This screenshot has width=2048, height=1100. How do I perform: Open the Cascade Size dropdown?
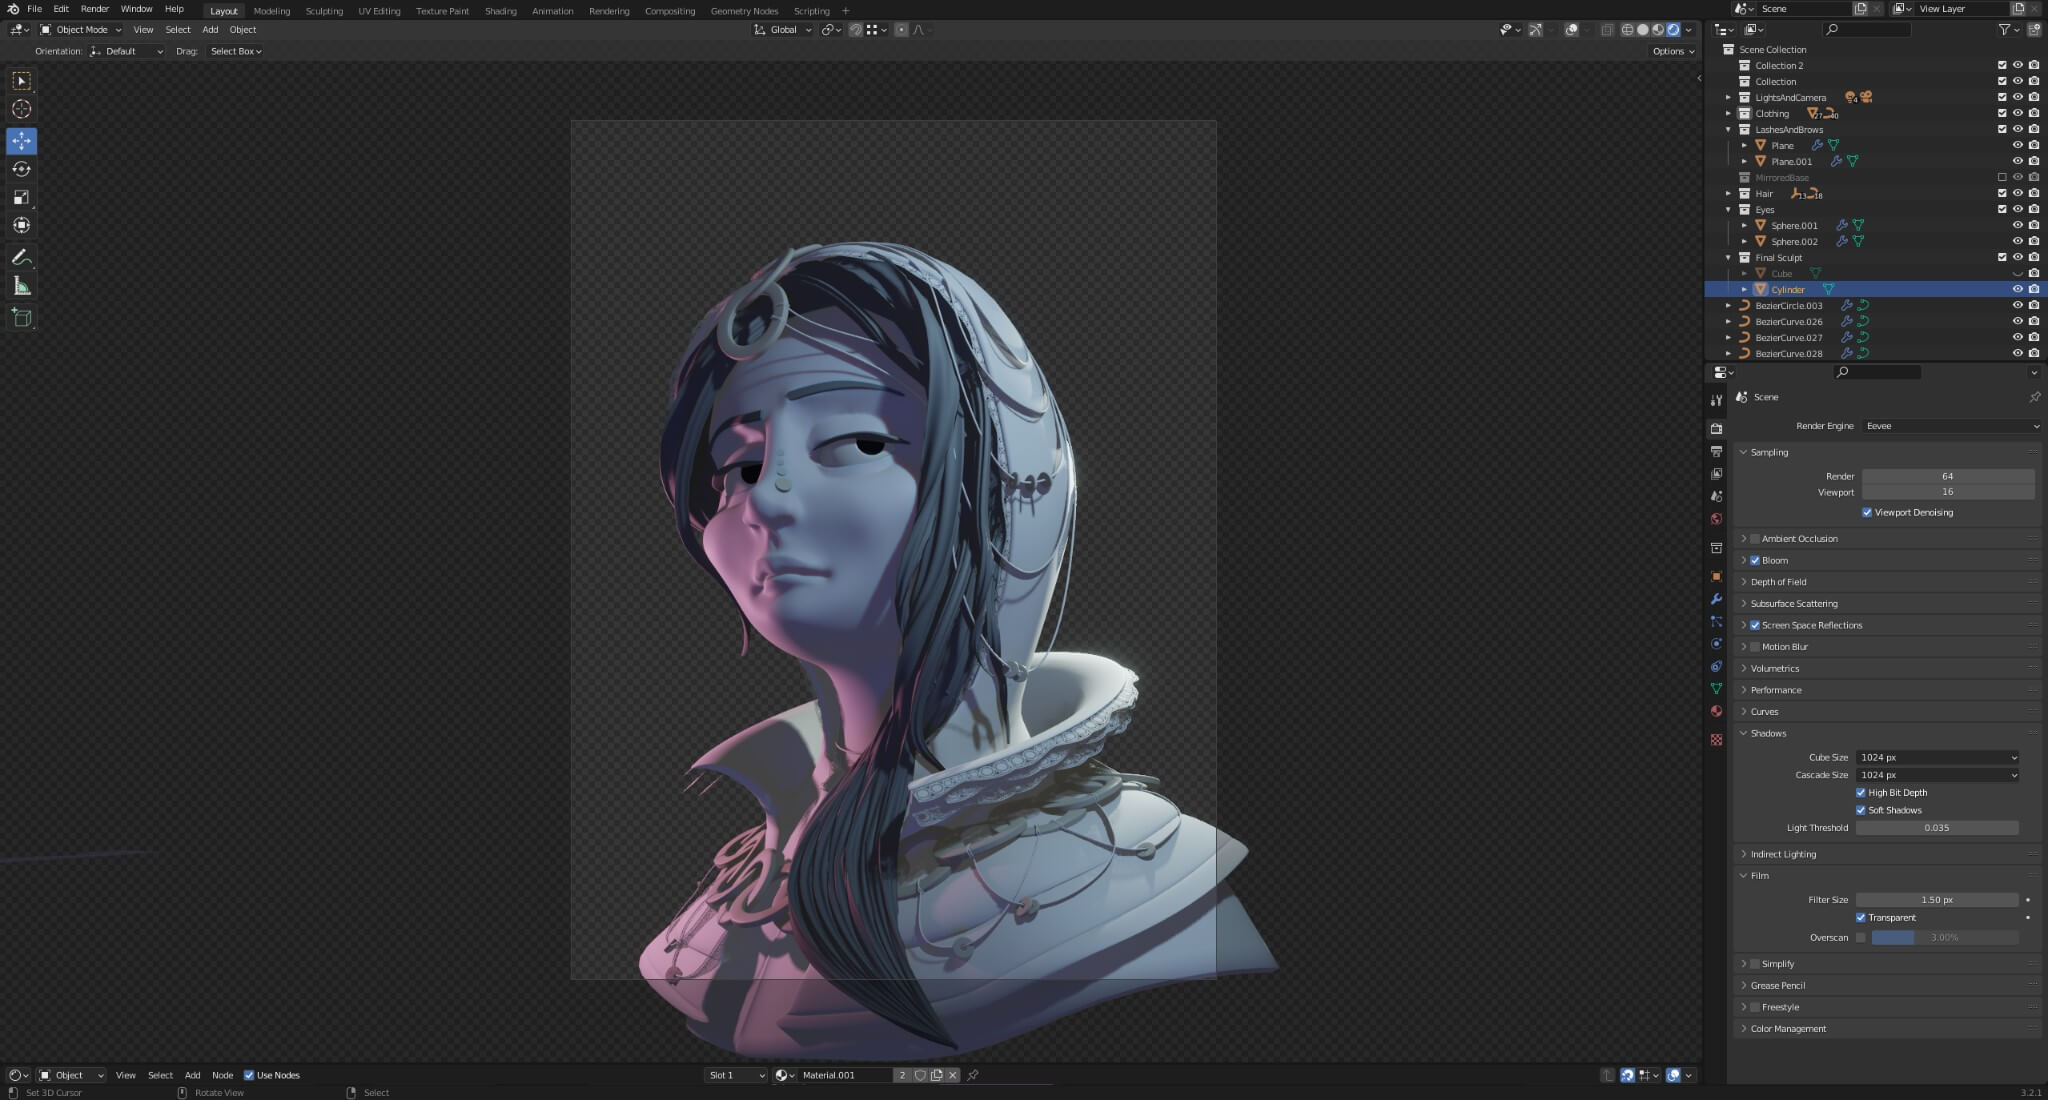tap(1937, 775)
